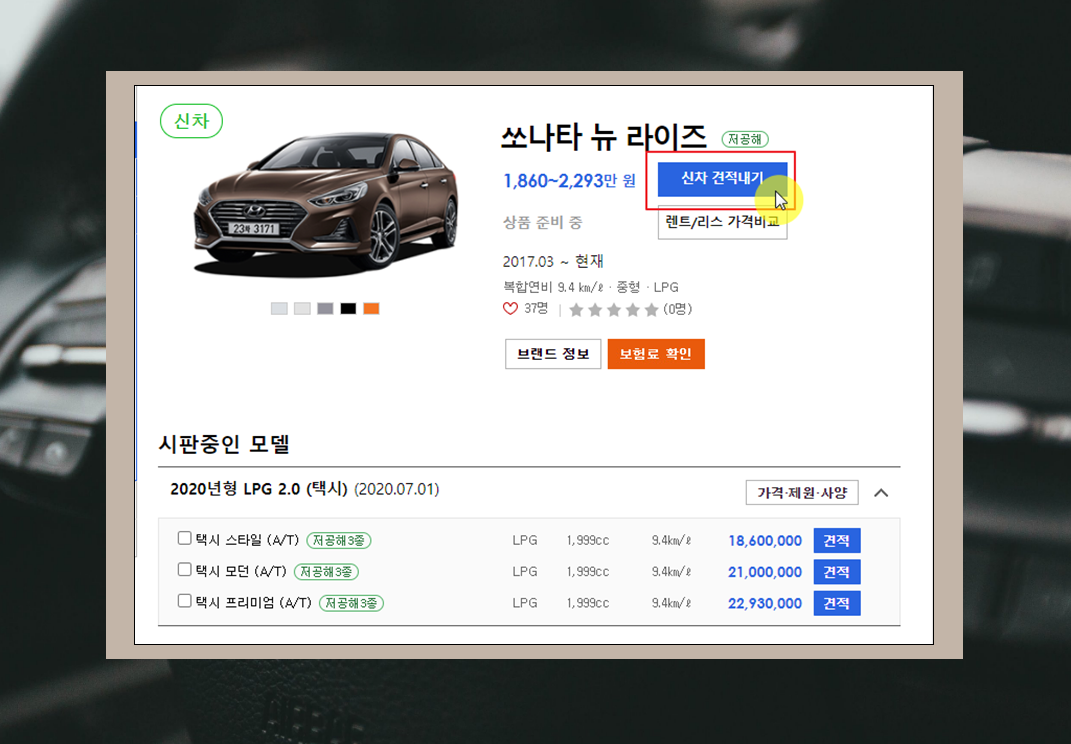Image resolution: width=1071 pixels, height=744 pixels.
Task: Click 견적 button for 18,600,000 row
Action: 837,540
